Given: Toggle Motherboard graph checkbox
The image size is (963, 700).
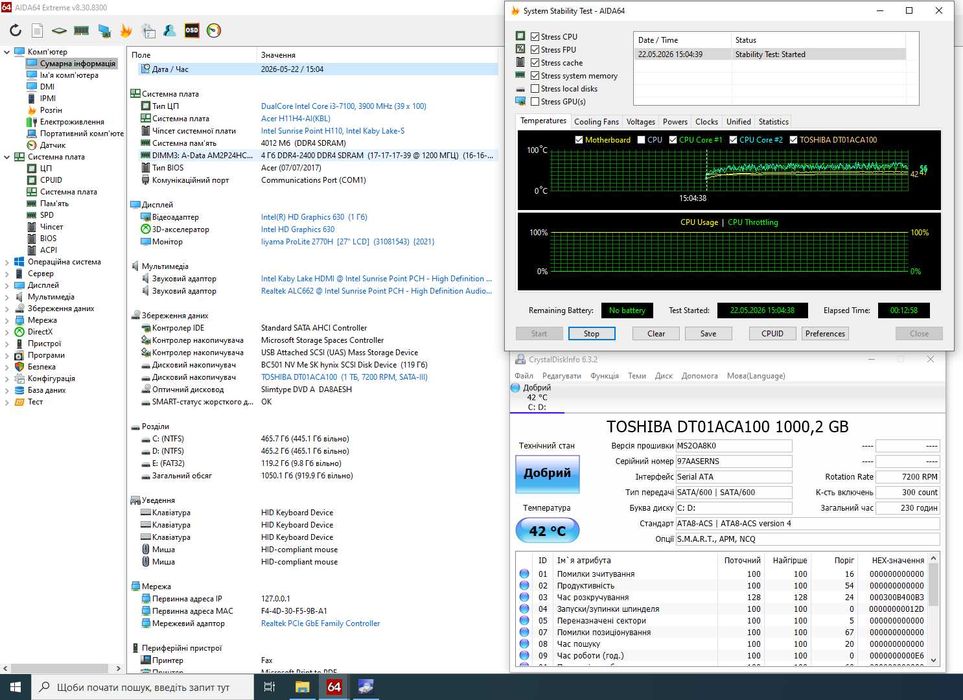Looking at the screenshot, I should pos(579,140).
